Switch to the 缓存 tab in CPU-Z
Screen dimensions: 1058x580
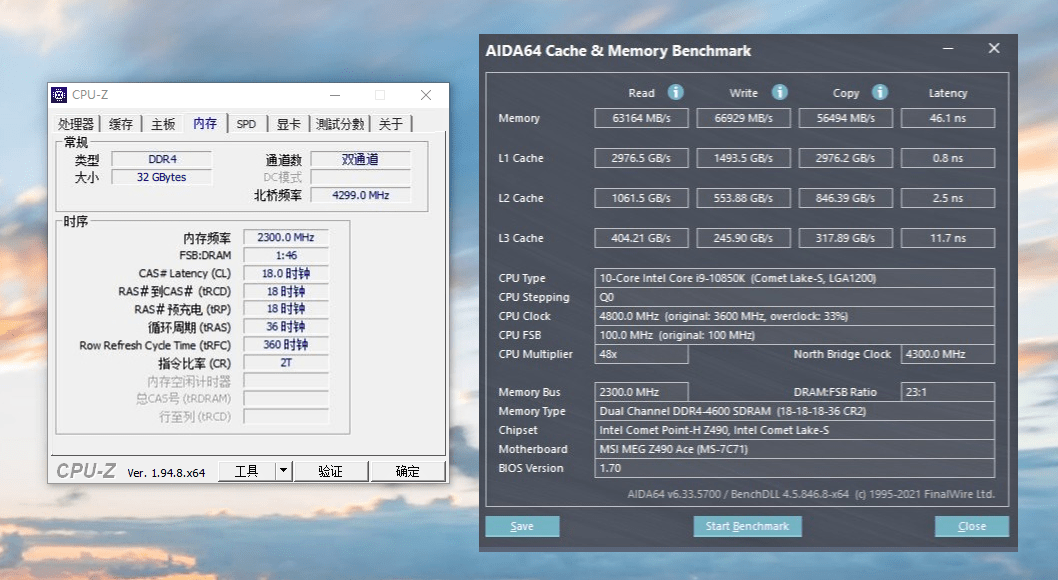pos(121,124)
